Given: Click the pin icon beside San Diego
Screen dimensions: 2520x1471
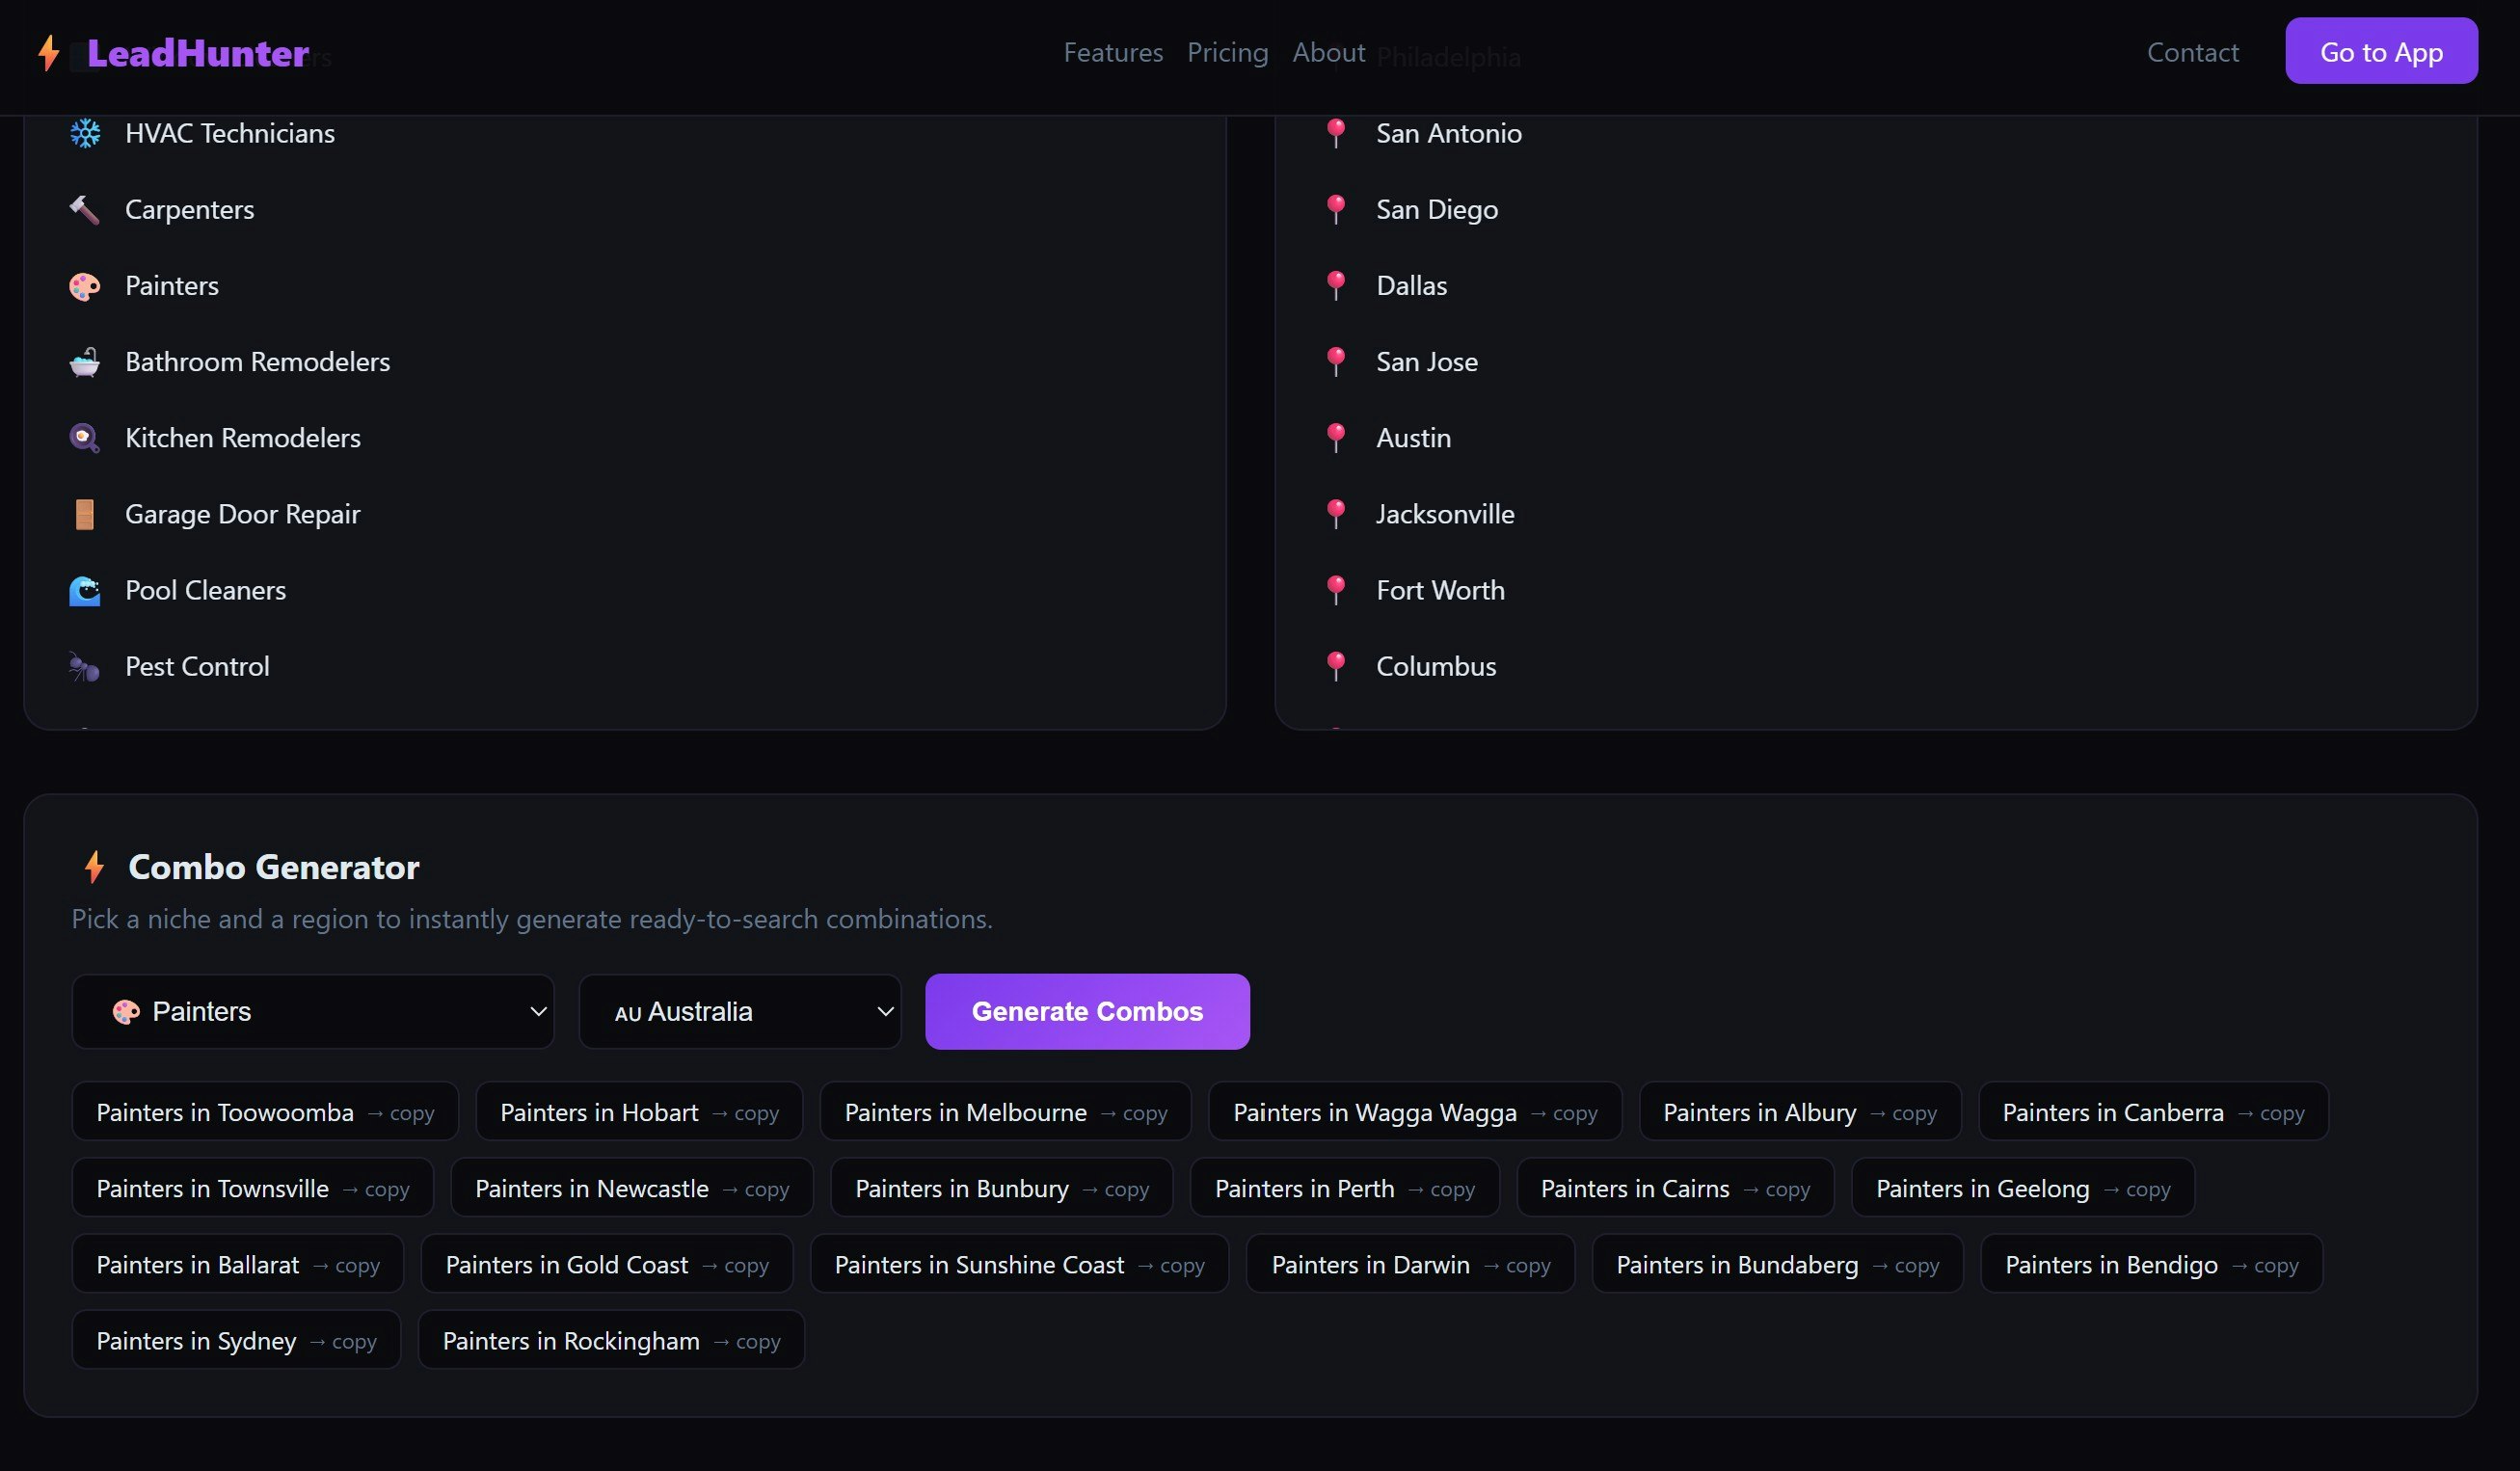Looking at the screenshot, I should [x=1335, y=210].
